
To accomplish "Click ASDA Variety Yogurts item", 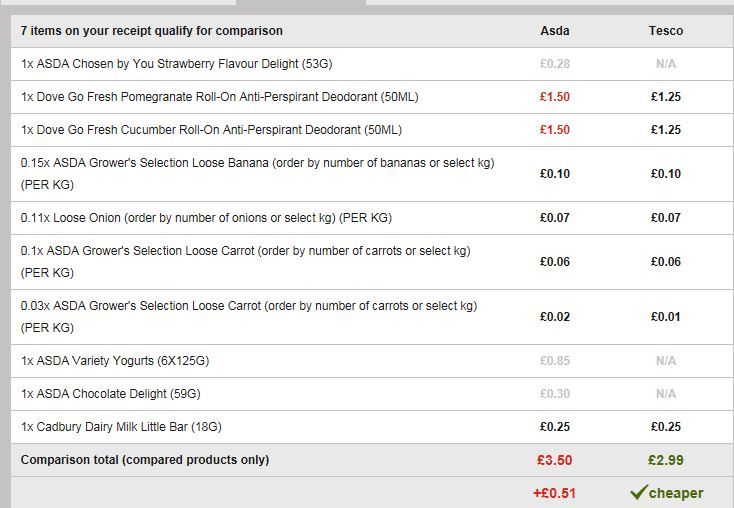I will point(115,361).
